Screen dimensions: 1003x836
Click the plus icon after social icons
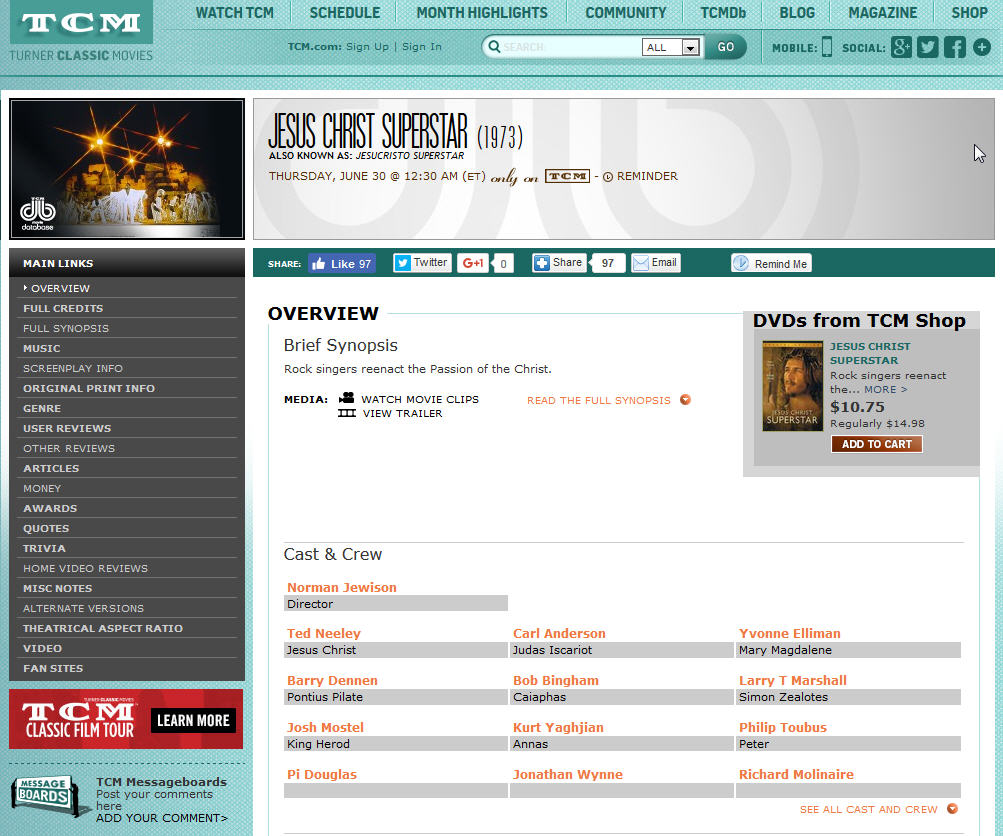[x=981, y=47]
